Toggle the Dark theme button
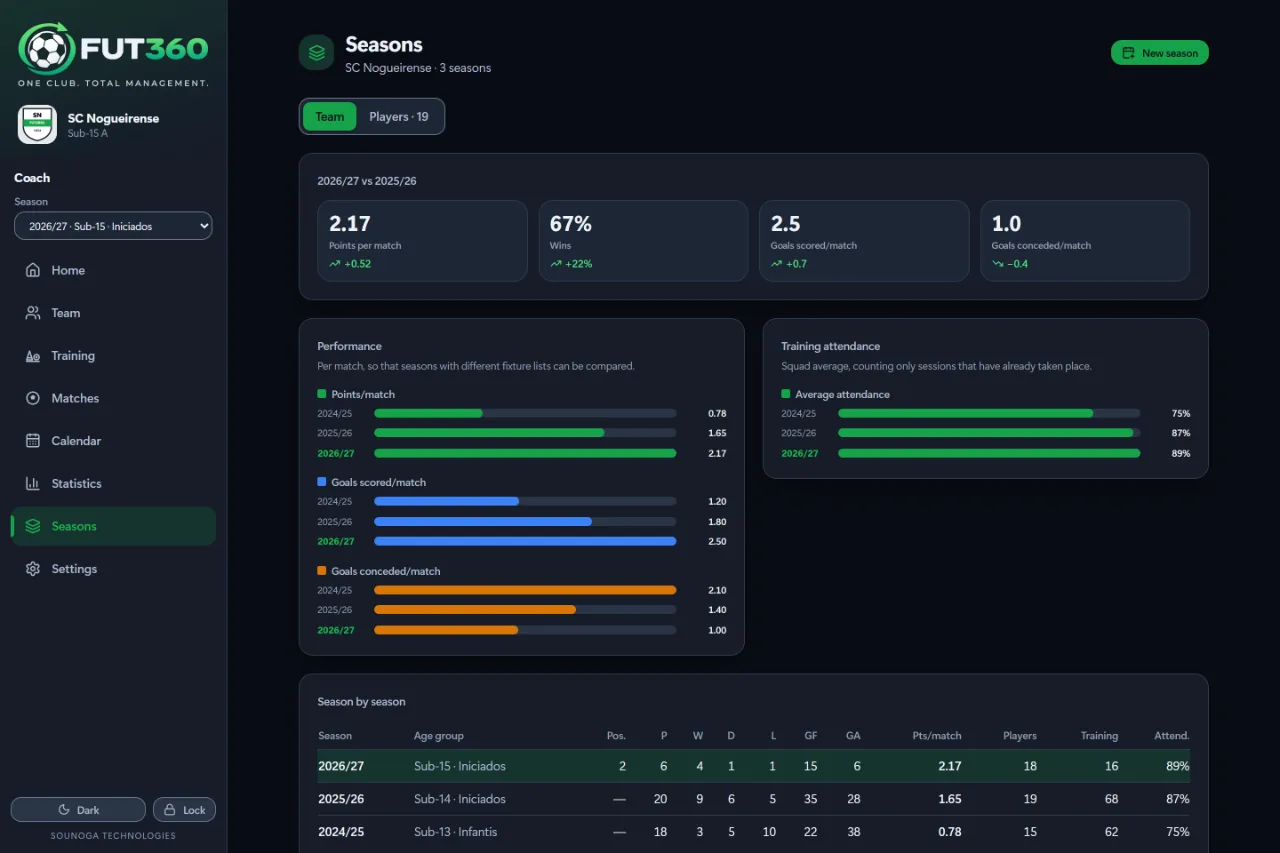The image size is (1280, 853). tap(78, 810)
